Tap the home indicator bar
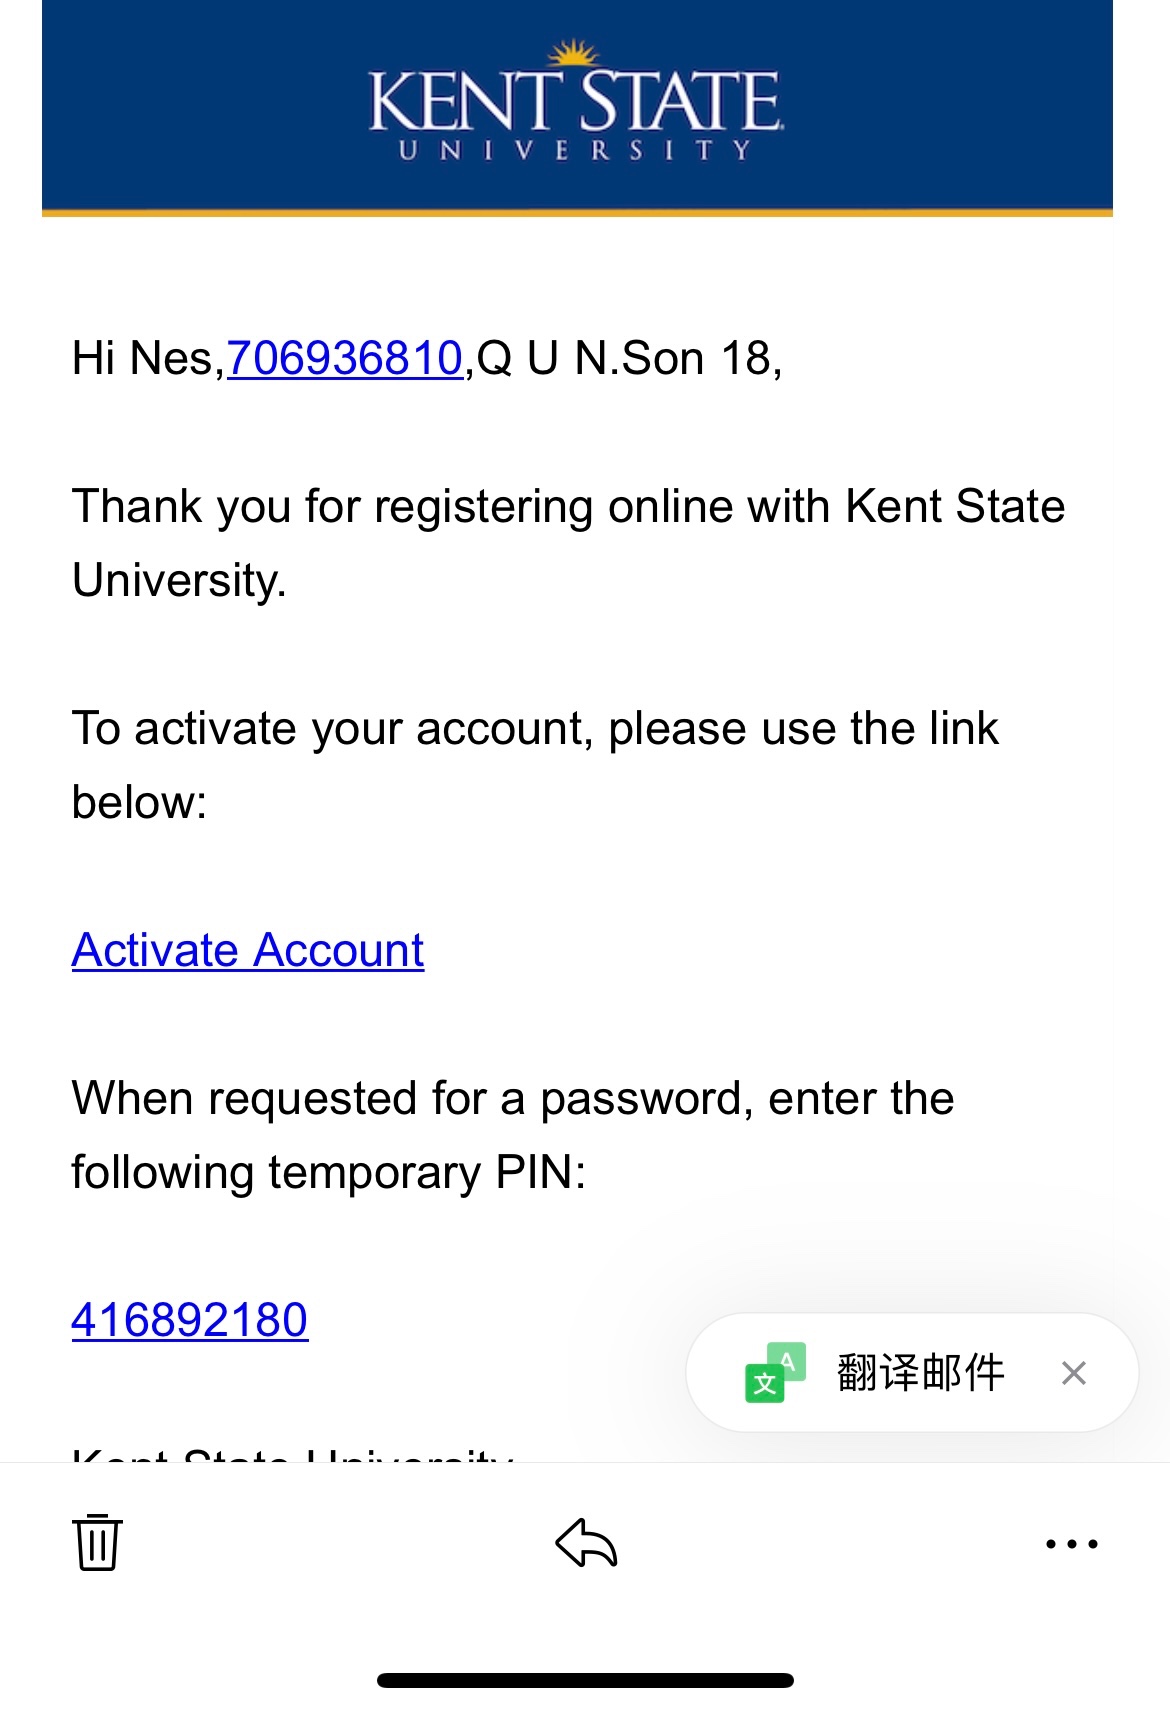The image size is (1170, 1711). point(585,1680)
